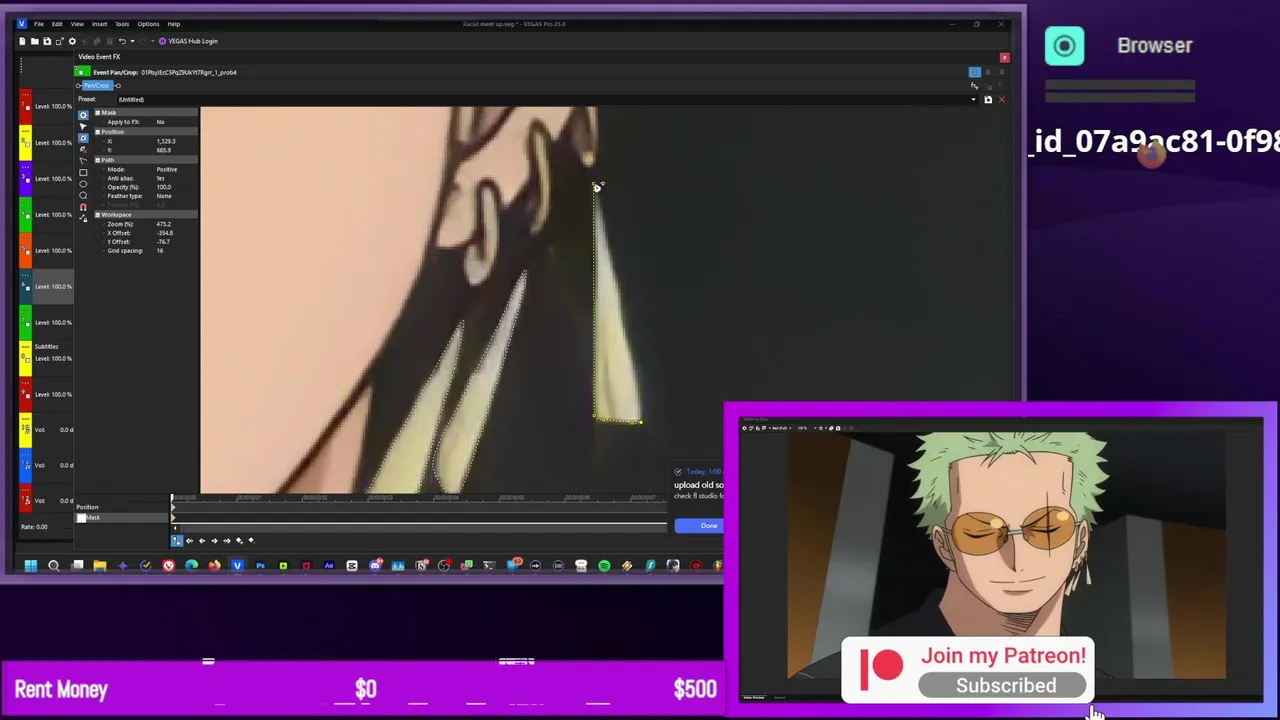Click the Create Keyframe diamond icon
Viewport: 1280px width, 720px height.
click(x=239, y=541)
